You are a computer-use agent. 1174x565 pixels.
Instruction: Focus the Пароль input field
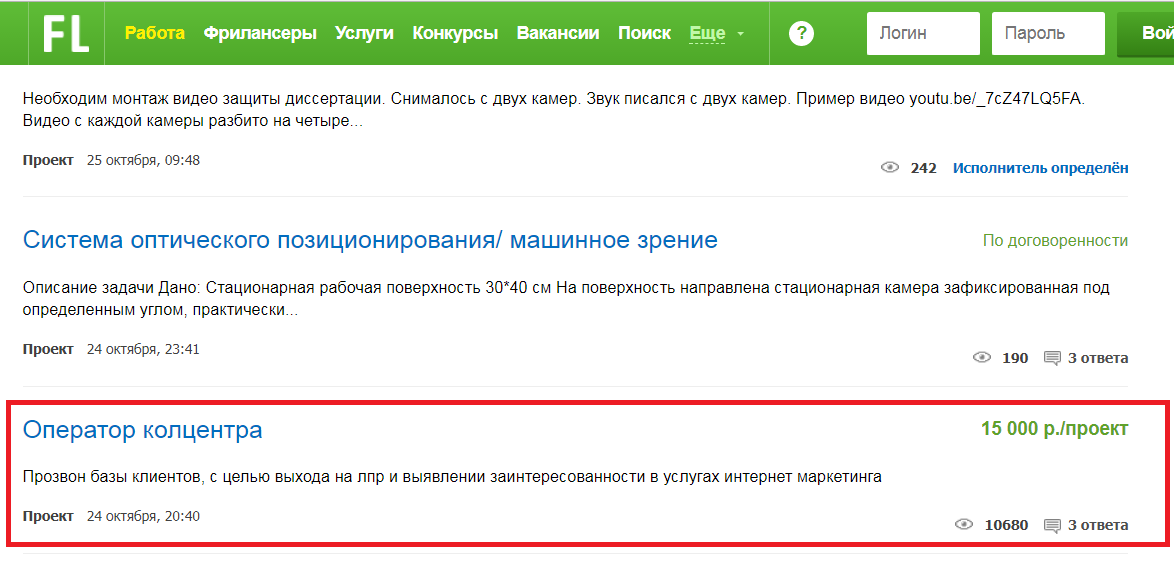[x=1048, y=34]
